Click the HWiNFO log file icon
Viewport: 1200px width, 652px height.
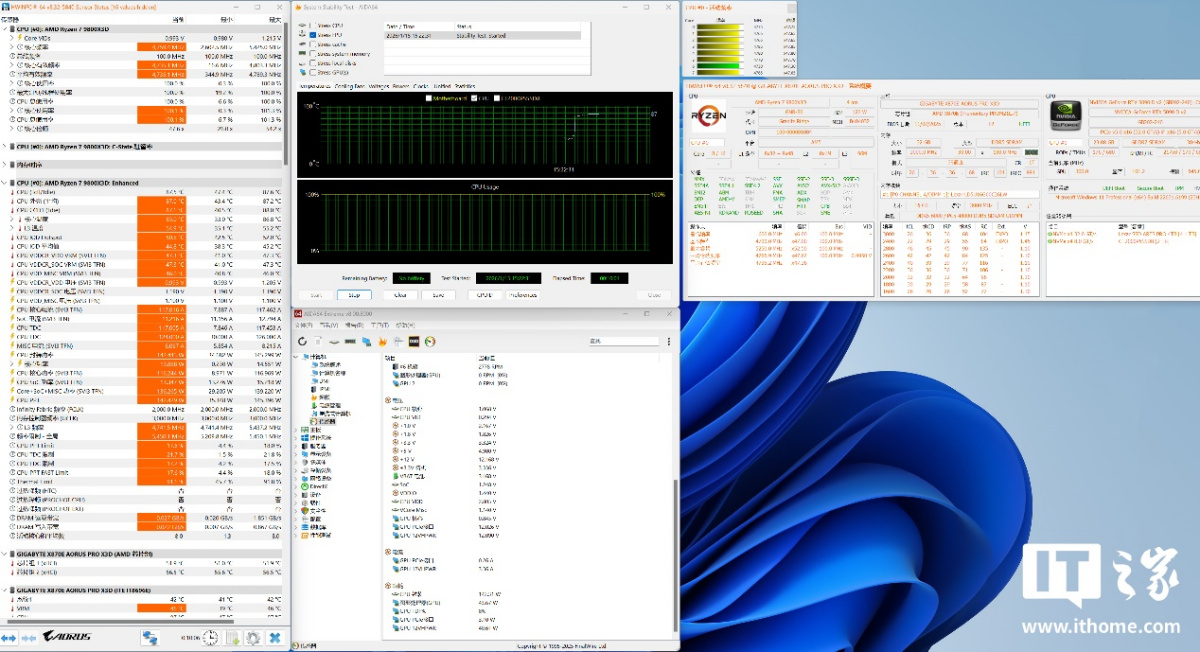pyautogui.click(x=231, y=637)
